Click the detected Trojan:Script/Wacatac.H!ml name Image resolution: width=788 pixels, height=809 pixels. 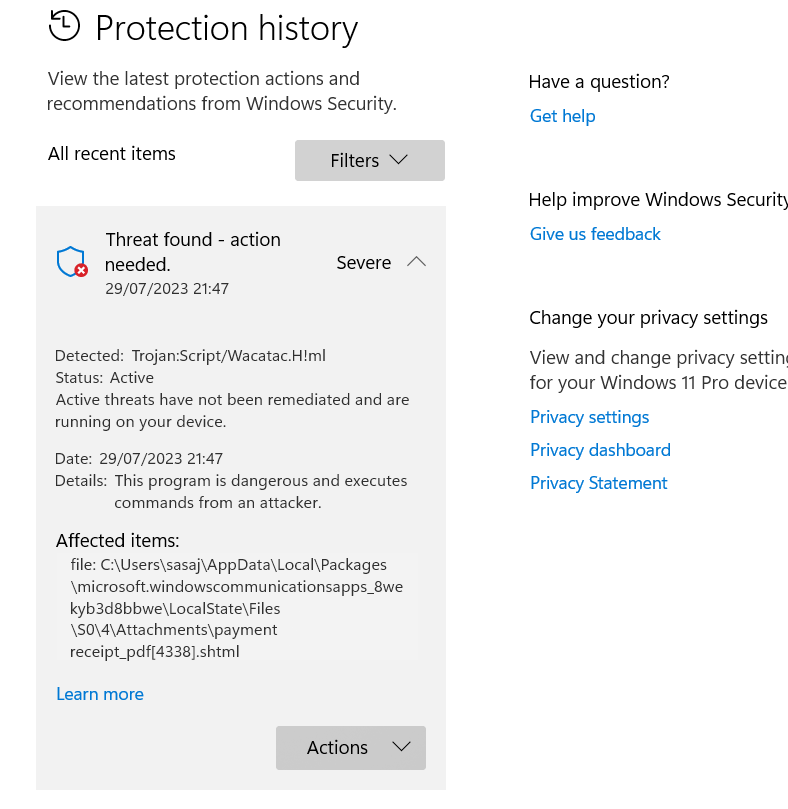(229, 355)
